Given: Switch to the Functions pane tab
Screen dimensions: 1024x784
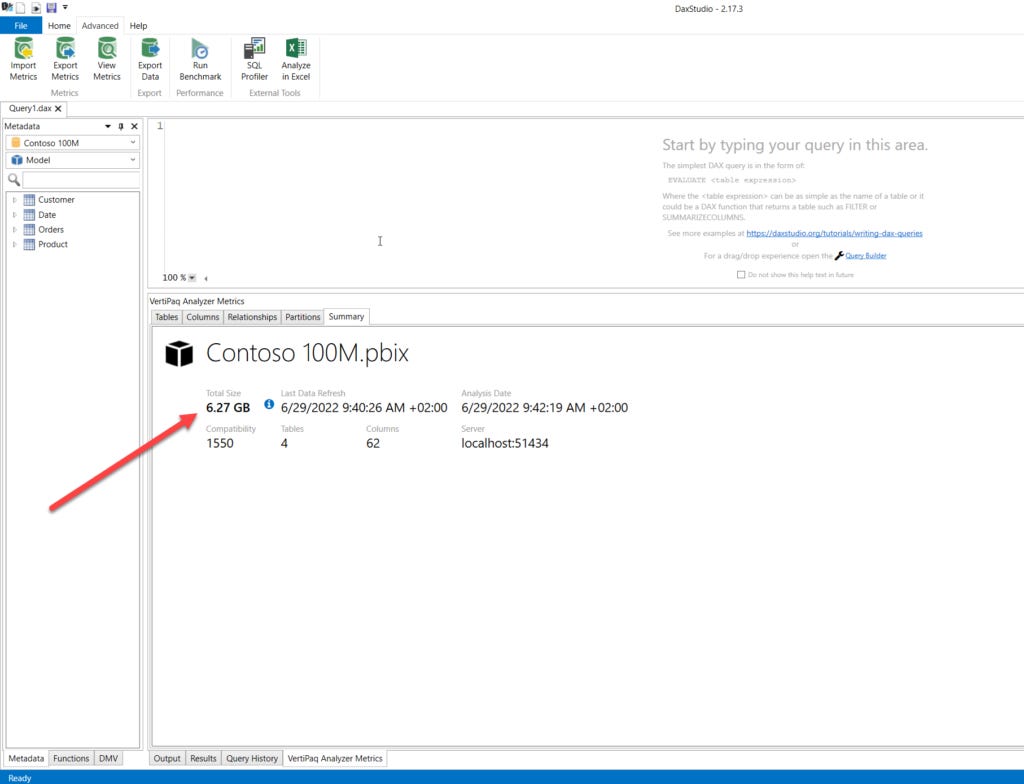Looking at the screenshot, I should pyautogui.click(x=71, y=758).
